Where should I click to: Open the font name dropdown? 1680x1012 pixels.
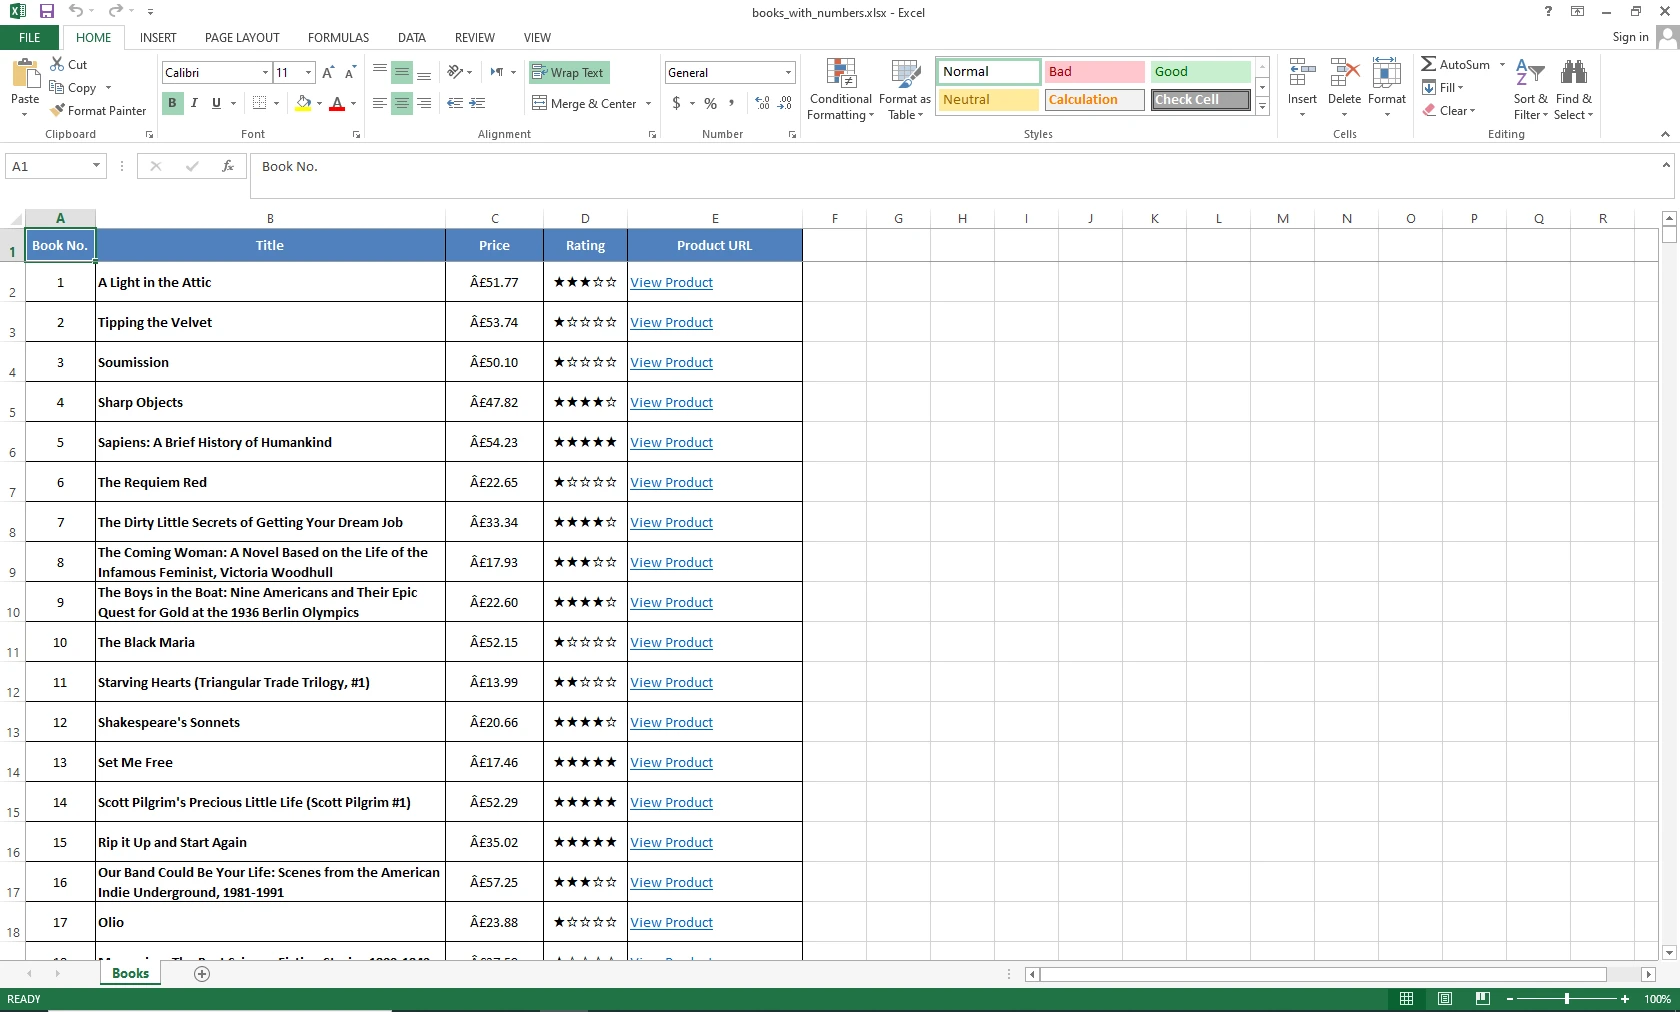coord(265,73)
